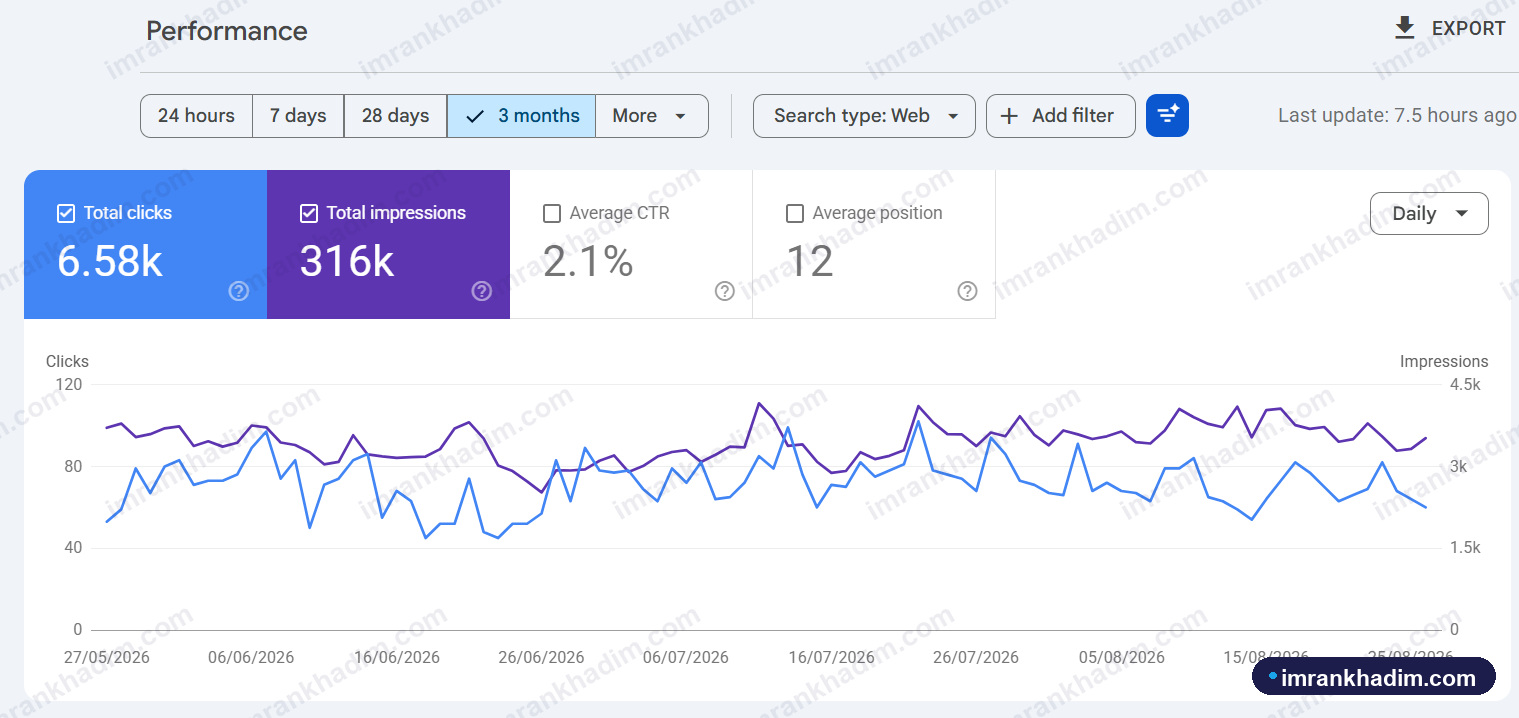Click the checkmark icon on 3 months
1519x718 pixels.
[475, 116]
